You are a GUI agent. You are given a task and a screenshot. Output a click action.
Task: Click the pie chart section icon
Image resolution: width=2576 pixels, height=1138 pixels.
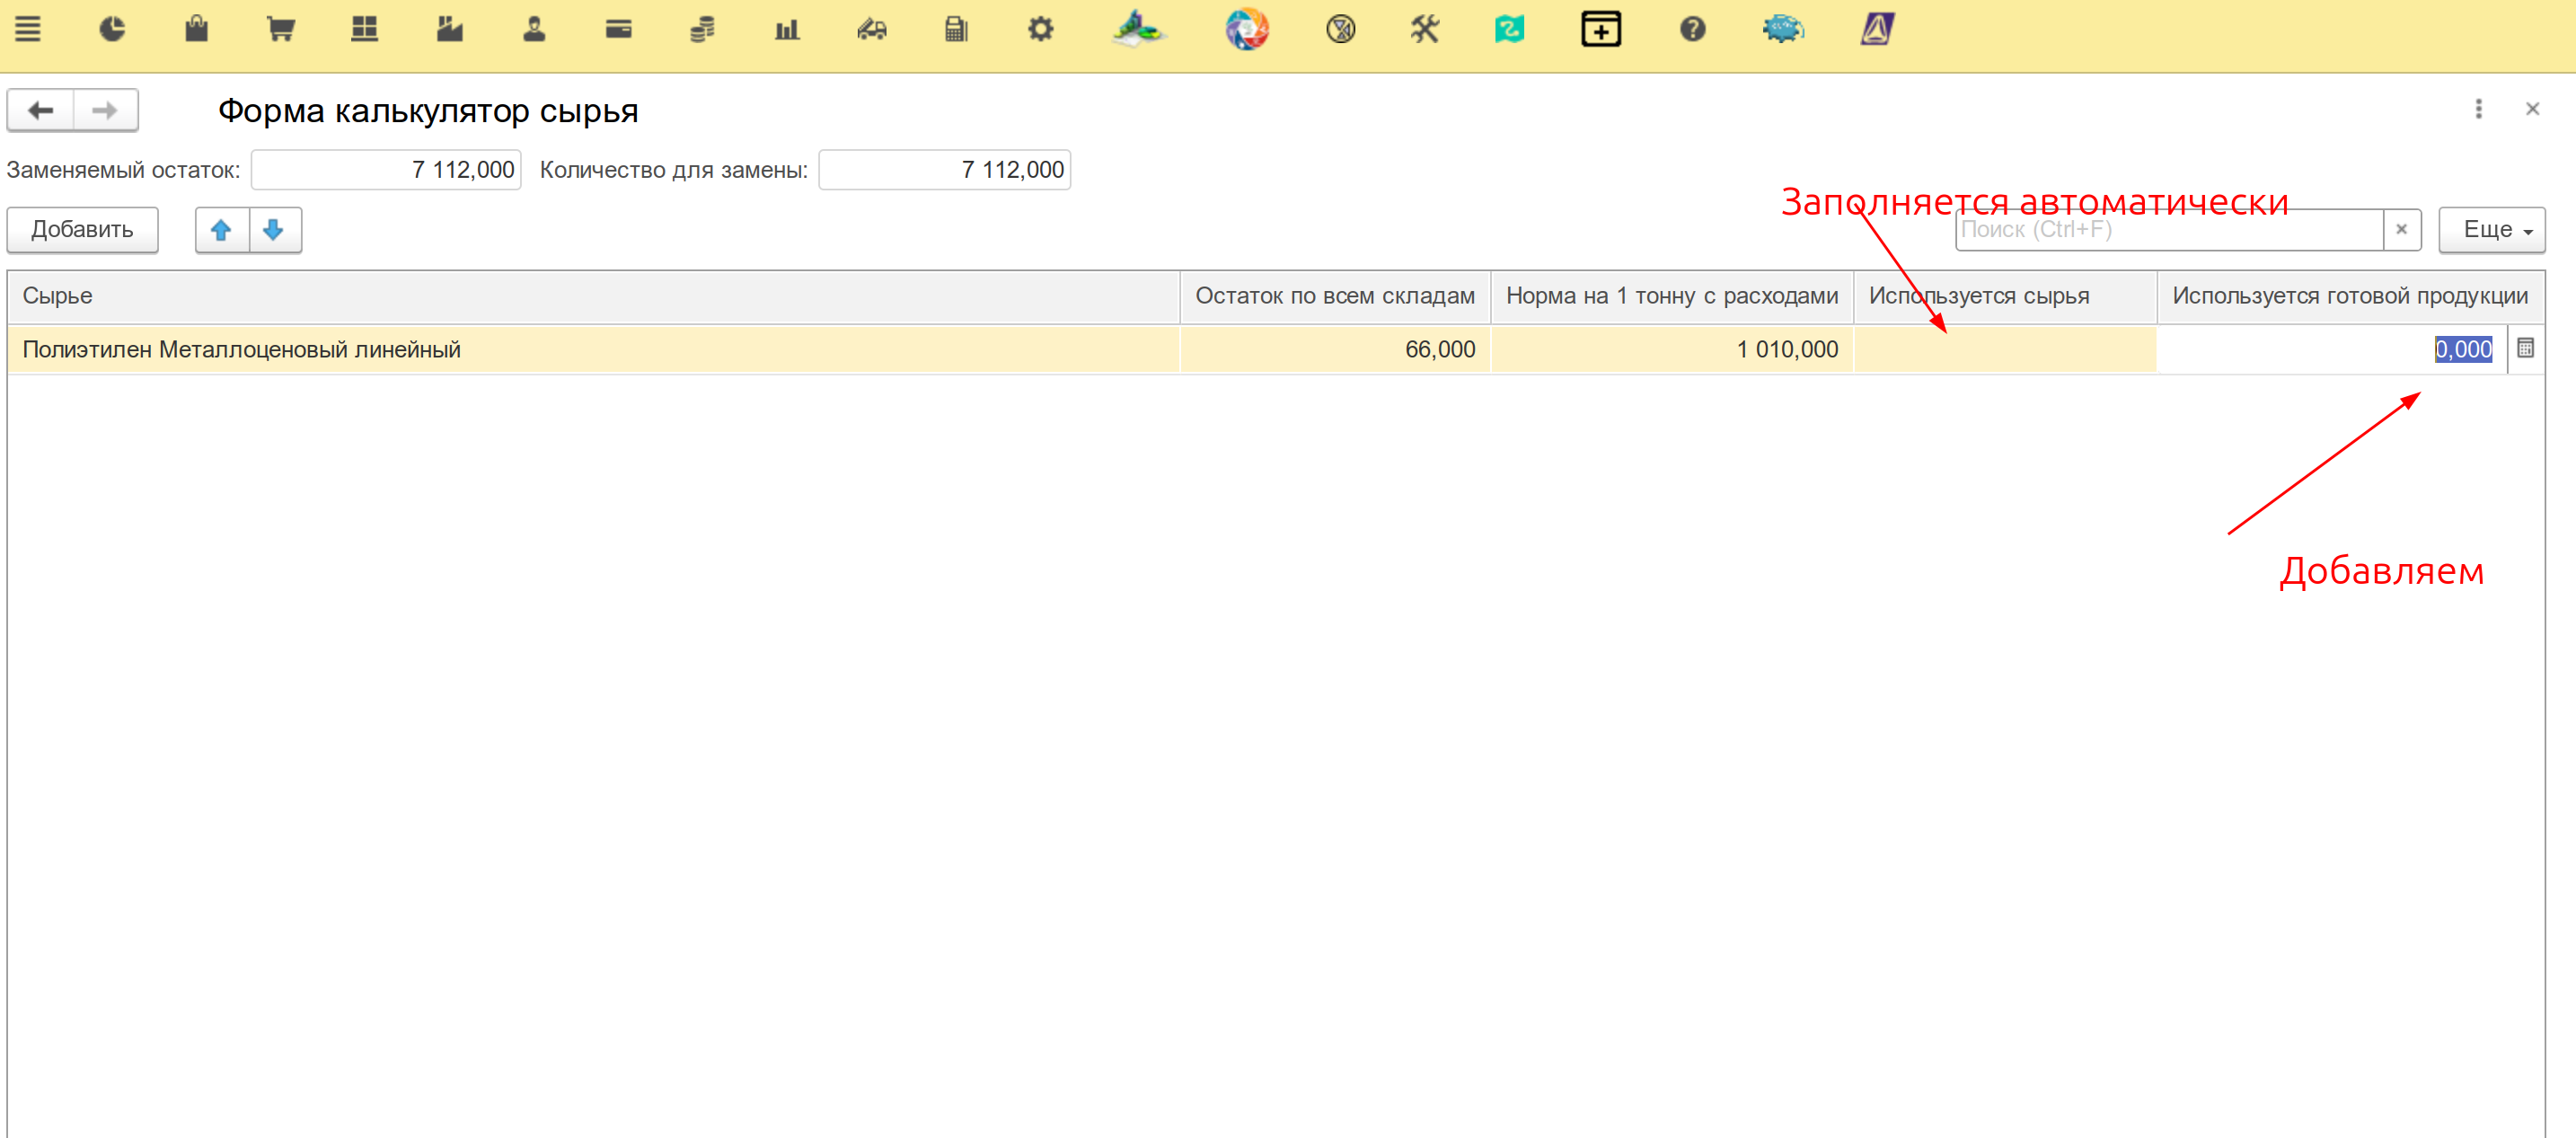(112, 29)
